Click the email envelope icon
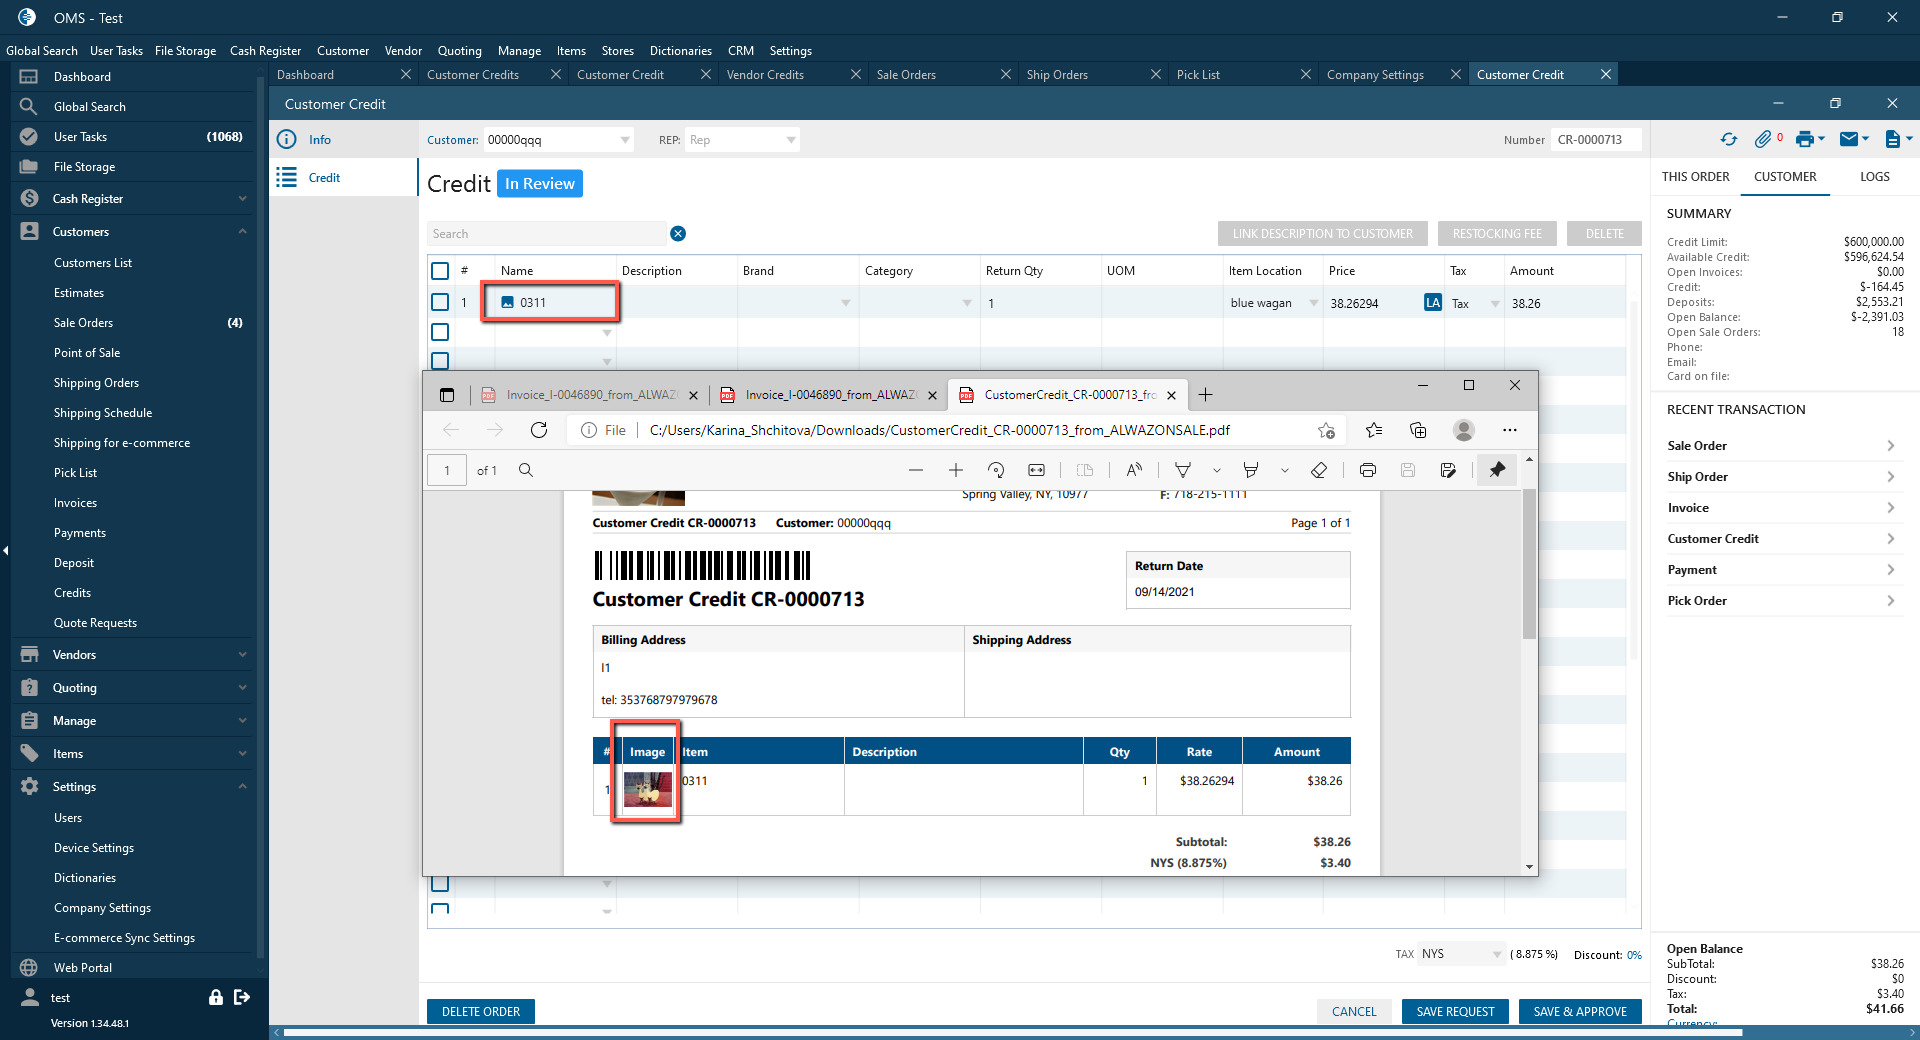 point(1849,140)
